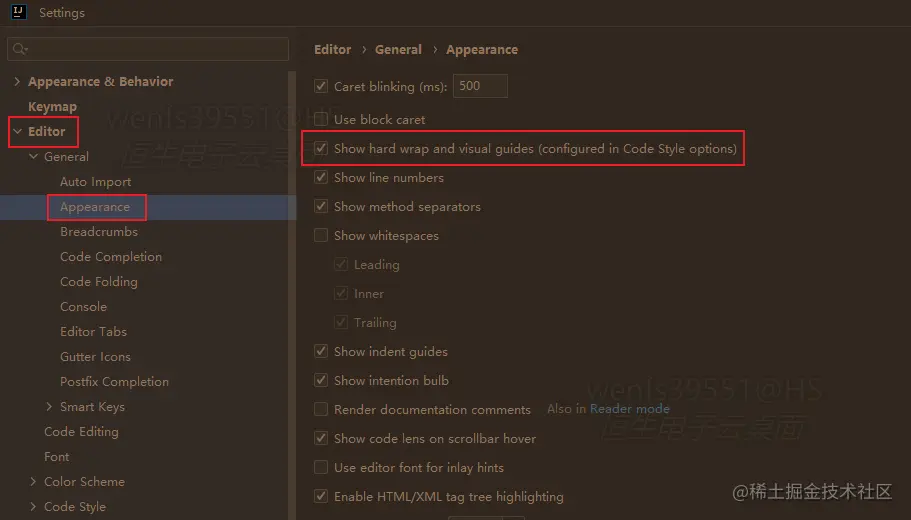Viewport: 911px width, 520px height.
Task: Click the IntelliJ IDEA logo icon
Action: click(x=18, y=12)
